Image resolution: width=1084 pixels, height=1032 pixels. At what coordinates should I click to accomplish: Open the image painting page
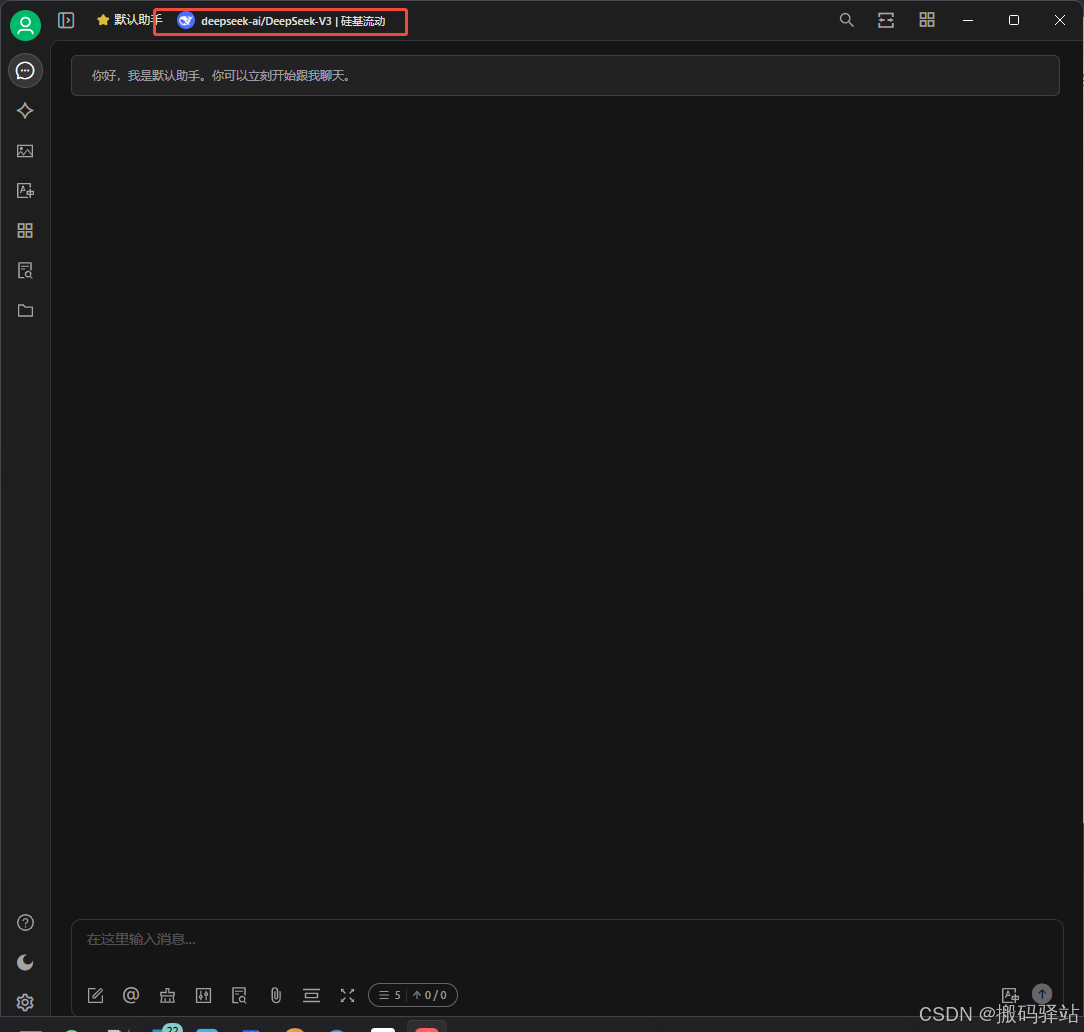(26, 151)
